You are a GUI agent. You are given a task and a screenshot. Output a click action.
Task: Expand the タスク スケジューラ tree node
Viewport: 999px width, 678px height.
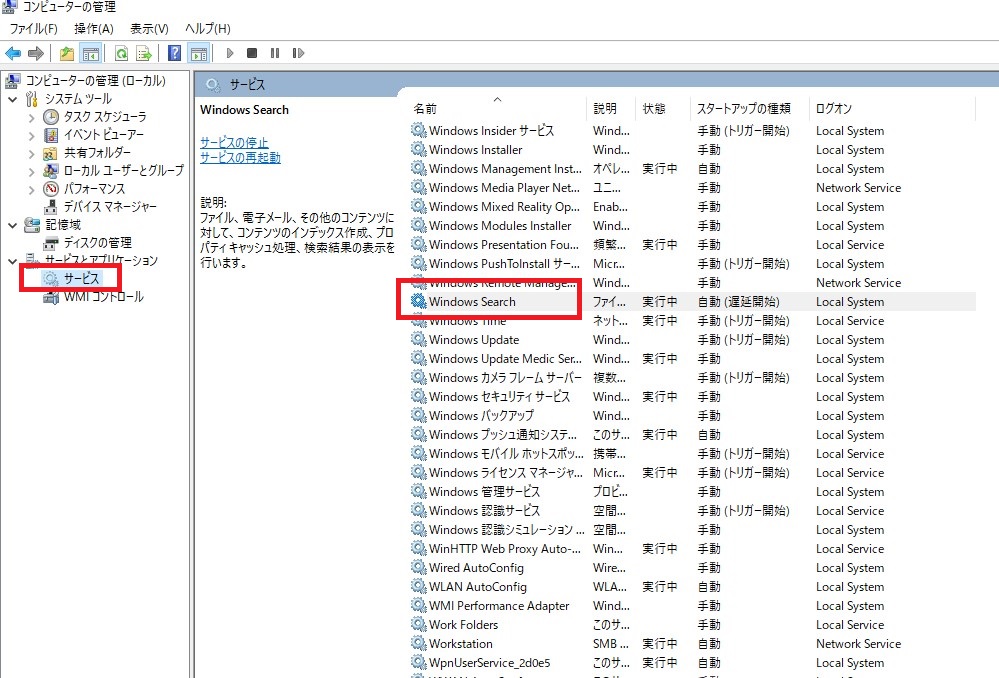[31, 117]
